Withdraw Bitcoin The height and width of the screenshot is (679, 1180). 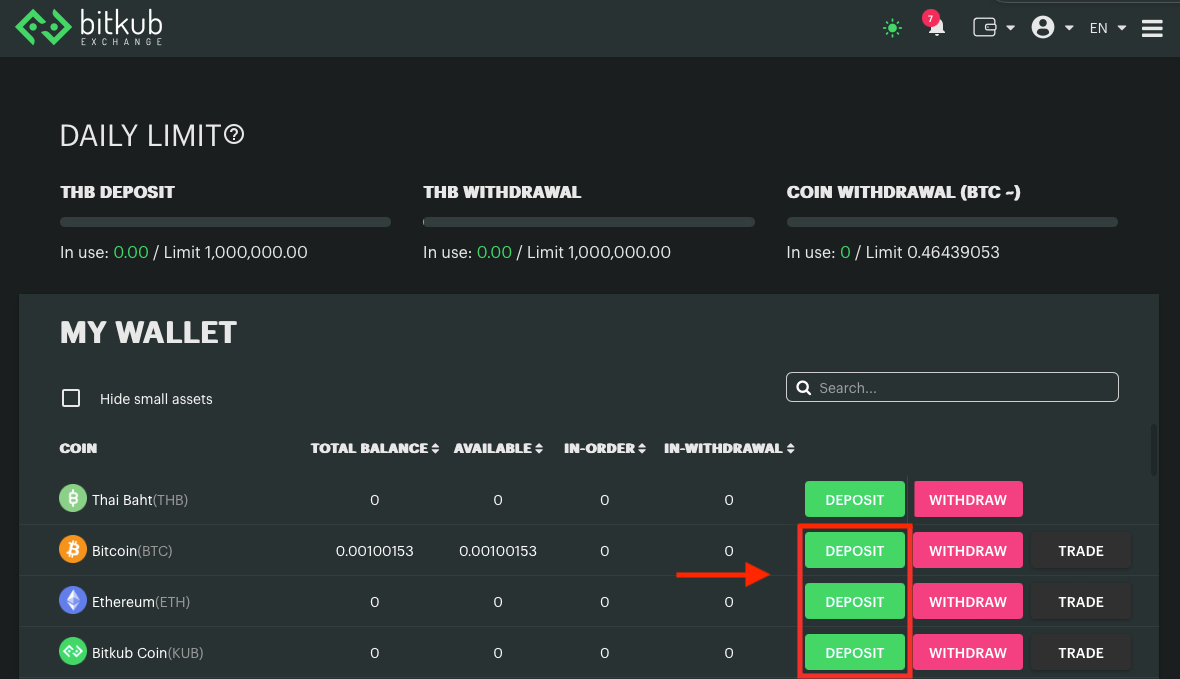coord(968,550)
